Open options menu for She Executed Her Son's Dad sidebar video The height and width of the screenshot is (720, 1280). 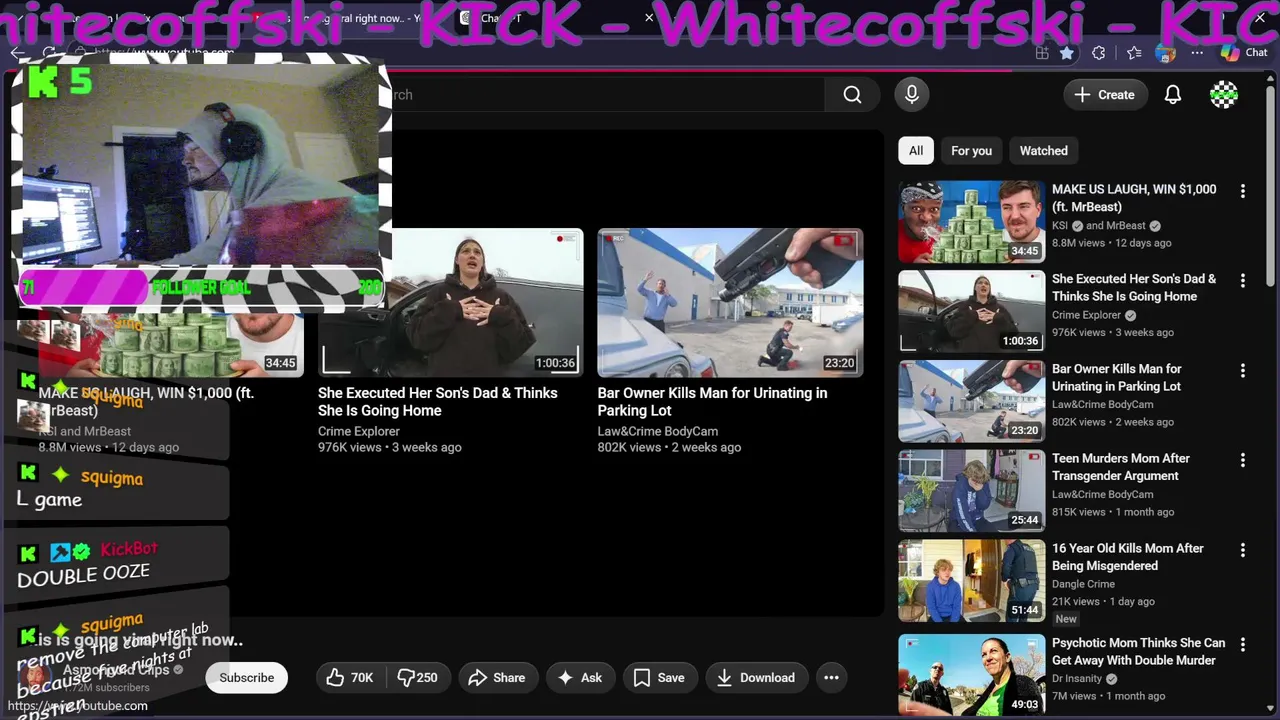click(x=1243, y=281)
